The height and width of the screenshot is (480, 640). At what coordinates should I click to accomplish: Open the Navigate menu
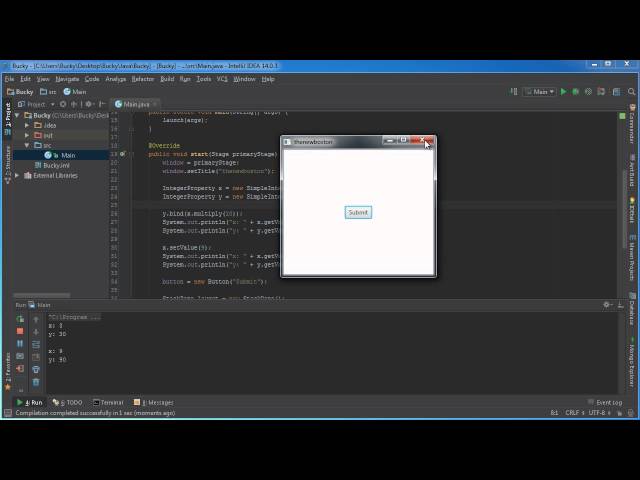(67, 79)
